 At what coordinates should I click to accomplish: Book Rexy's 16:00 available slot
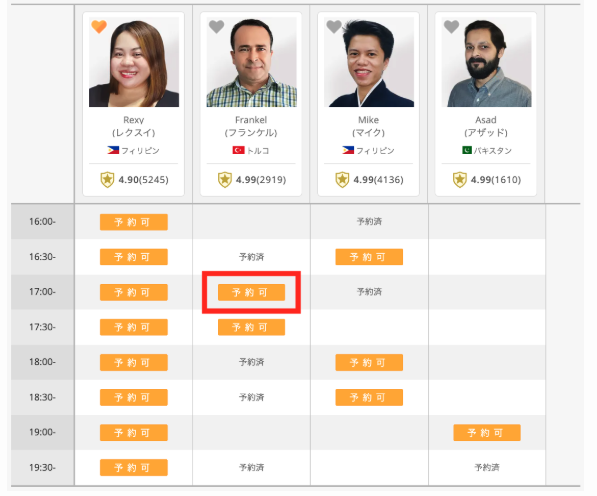coord(134,222)
